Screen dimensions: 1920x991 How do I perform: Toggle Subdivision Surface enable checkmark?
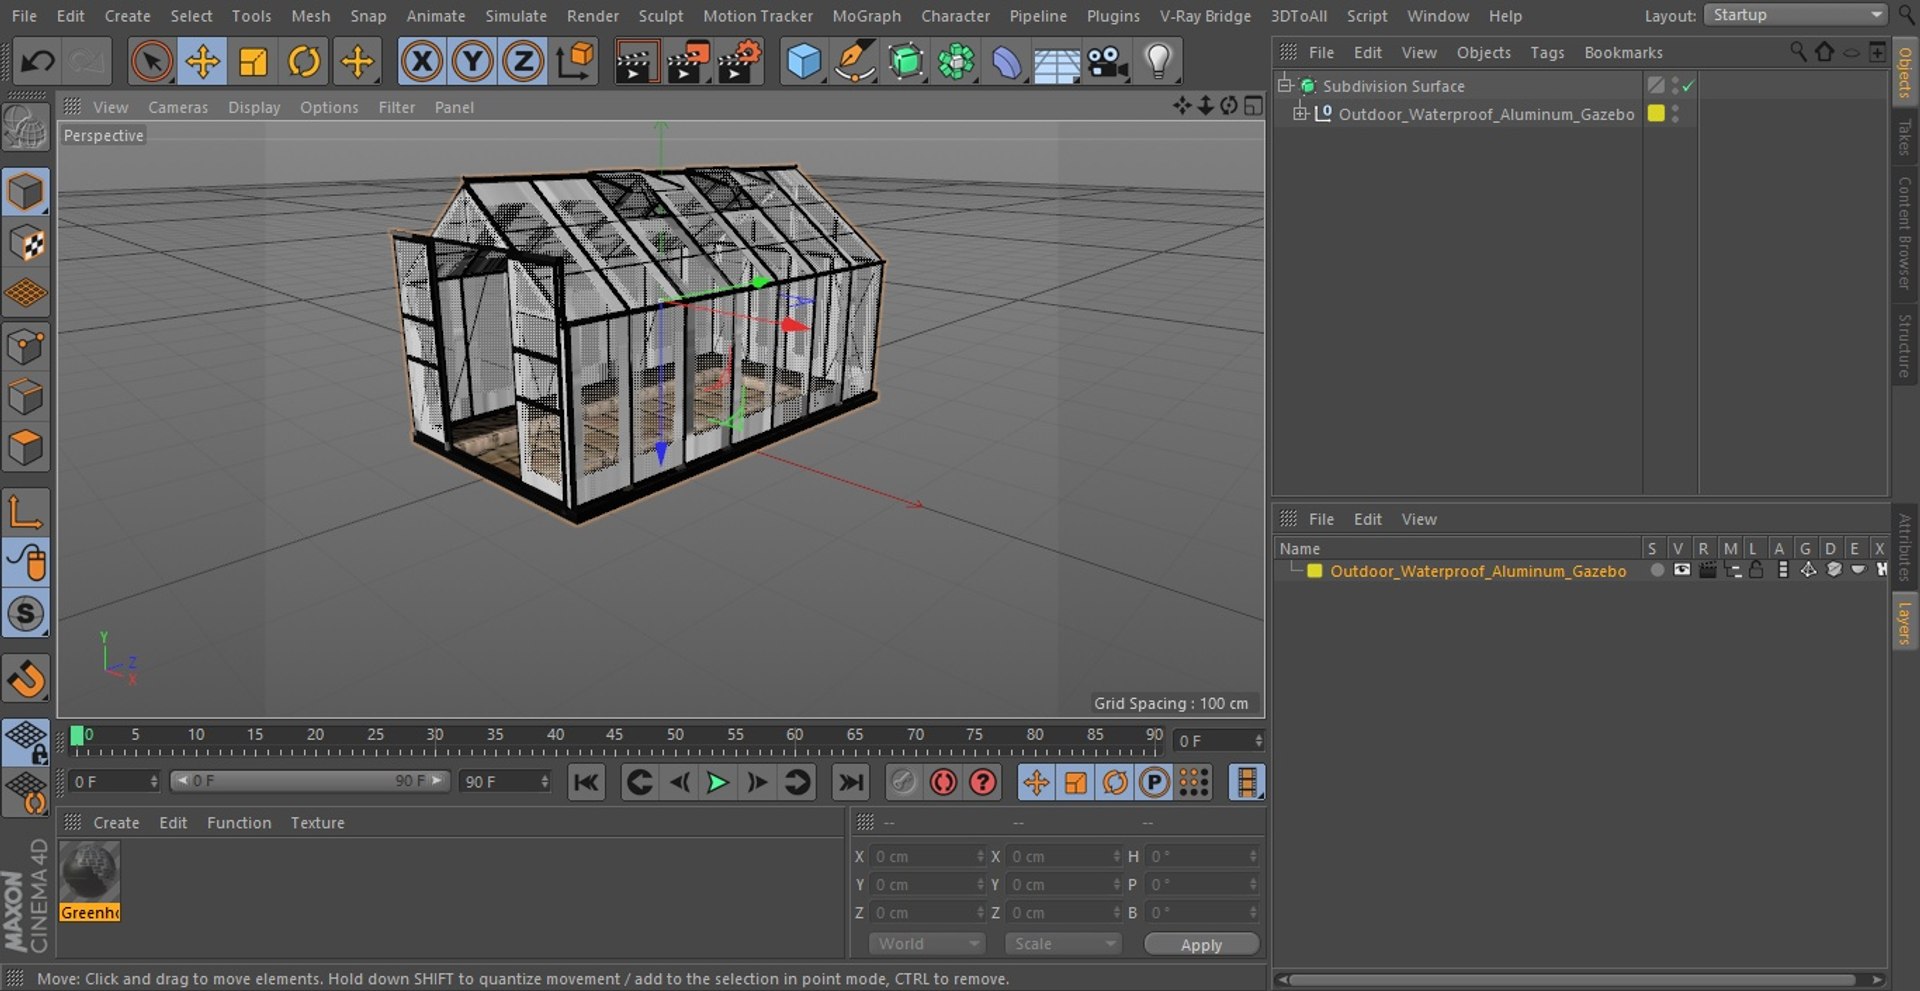click(1688, 86)
